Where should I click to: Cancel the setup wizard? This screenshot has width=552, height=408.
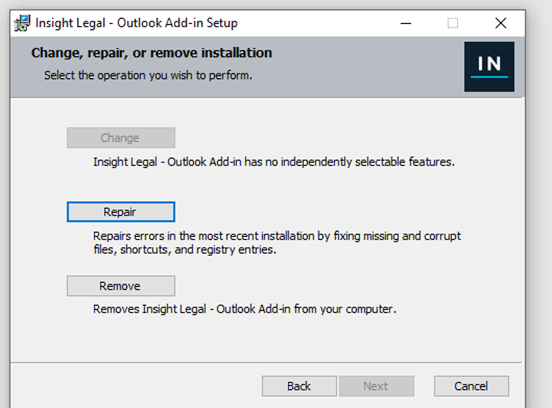[471, 386]
